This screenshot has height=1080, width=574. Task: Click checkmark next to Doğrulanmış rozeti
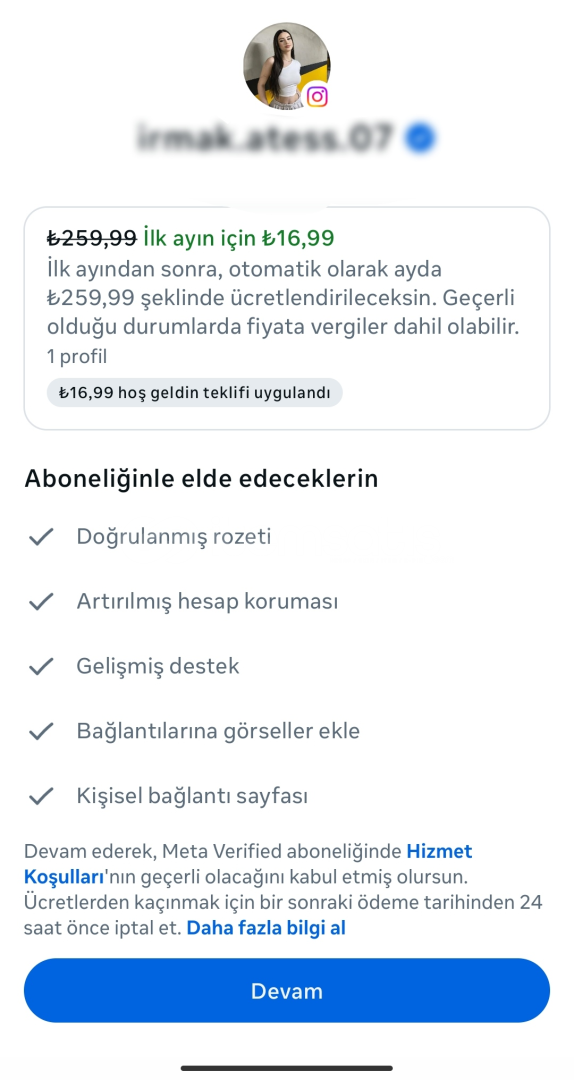(41, 537)
